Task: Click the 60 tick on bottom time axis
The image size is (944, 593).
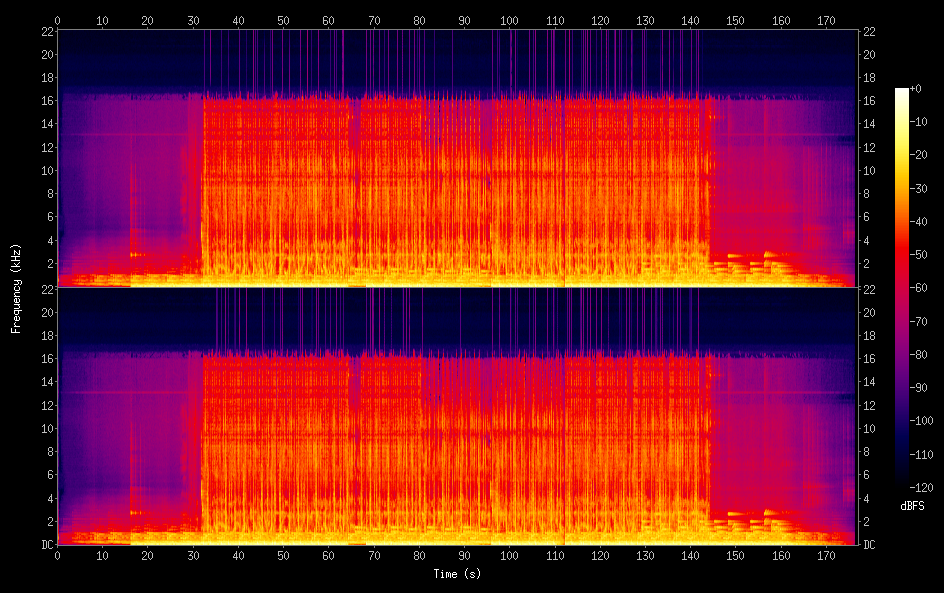Action: click(328, 556)
